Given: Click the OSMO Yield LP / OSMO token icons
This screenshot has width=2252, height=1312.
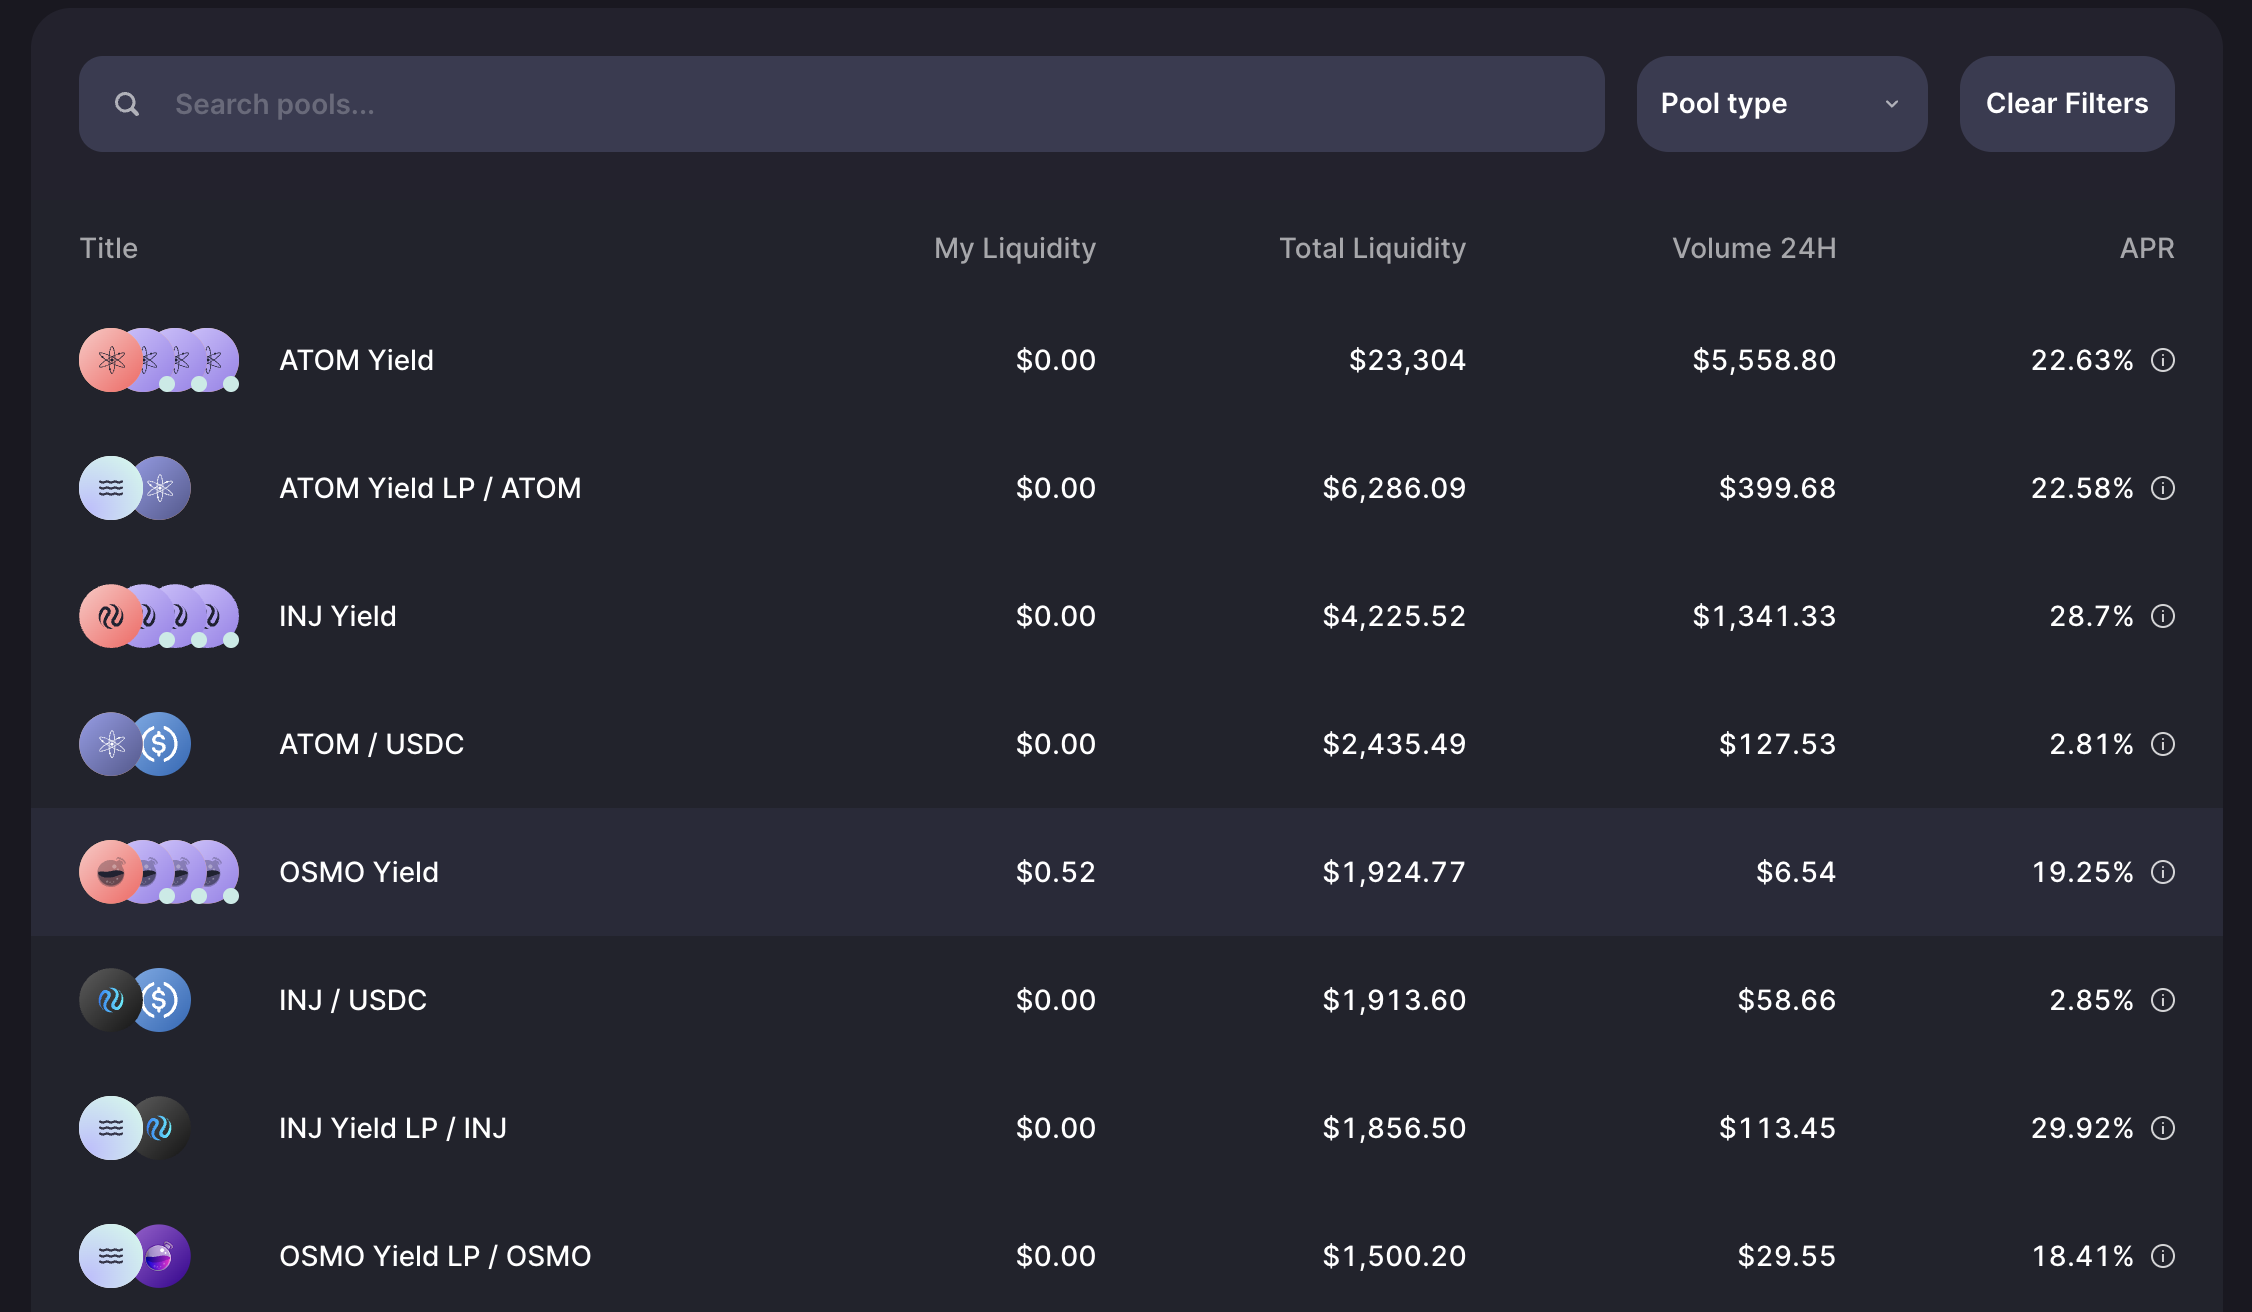Looking at the screenshot, I should (135, 1256).
